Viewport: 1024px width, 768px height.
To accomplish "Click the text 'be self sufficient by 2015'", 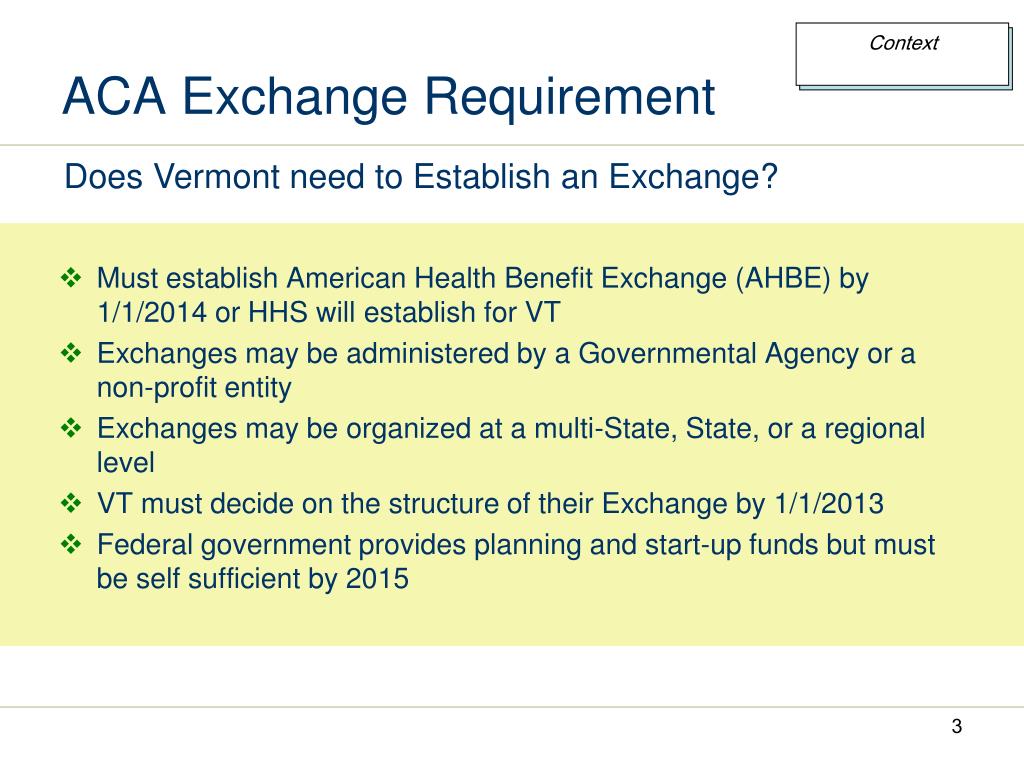I will click(x=253, y=579).
